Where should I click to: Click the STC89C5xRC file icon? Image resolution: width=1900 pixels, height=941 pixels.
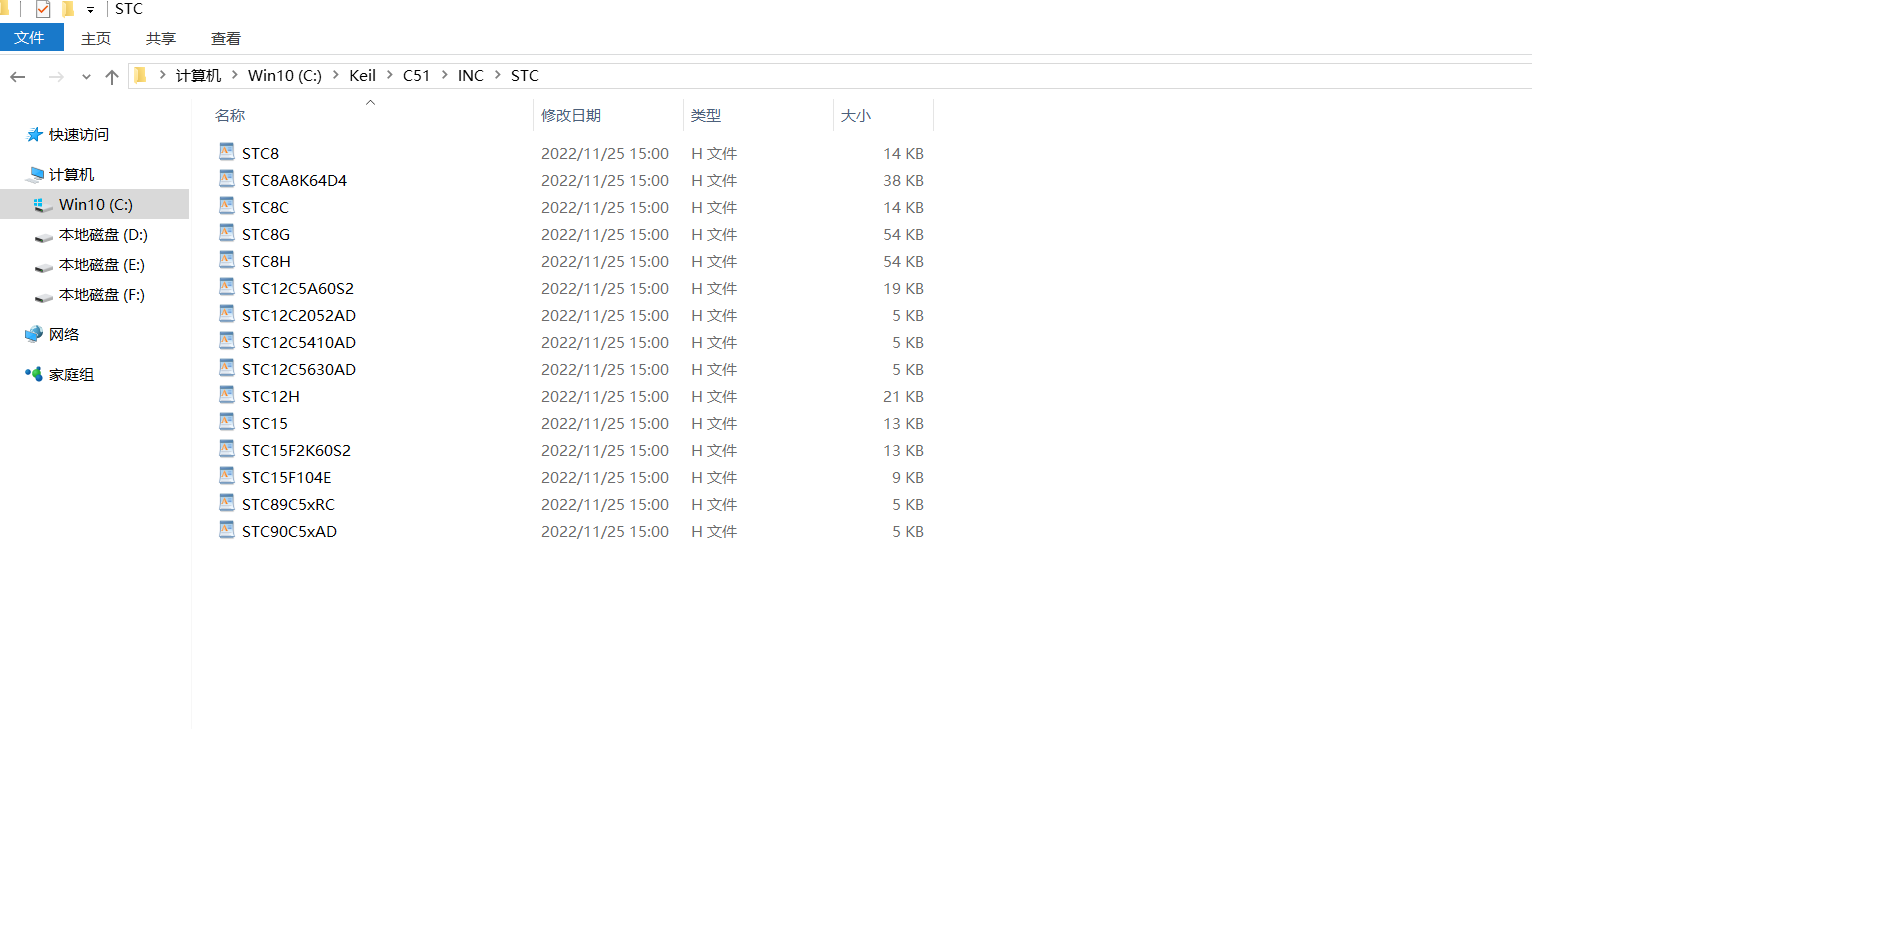(x=227, y=503)
